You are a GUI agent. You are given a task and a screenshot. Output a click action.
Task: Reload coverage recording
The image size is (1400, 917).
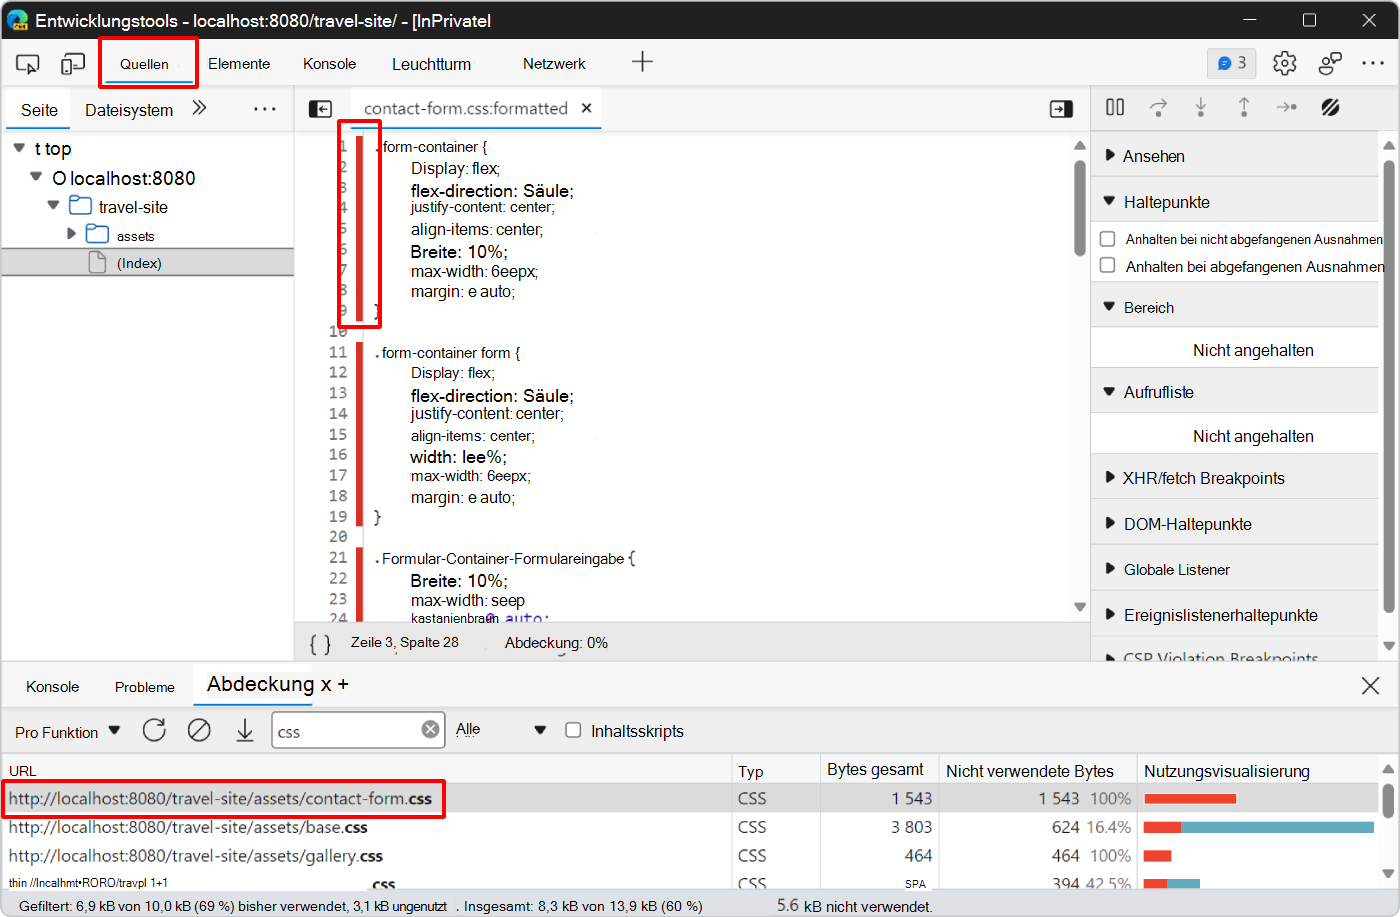154,731
